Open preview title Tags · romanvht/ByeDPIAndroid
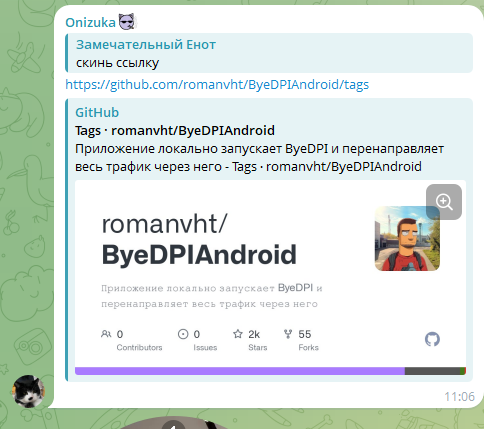 (175, 130)
